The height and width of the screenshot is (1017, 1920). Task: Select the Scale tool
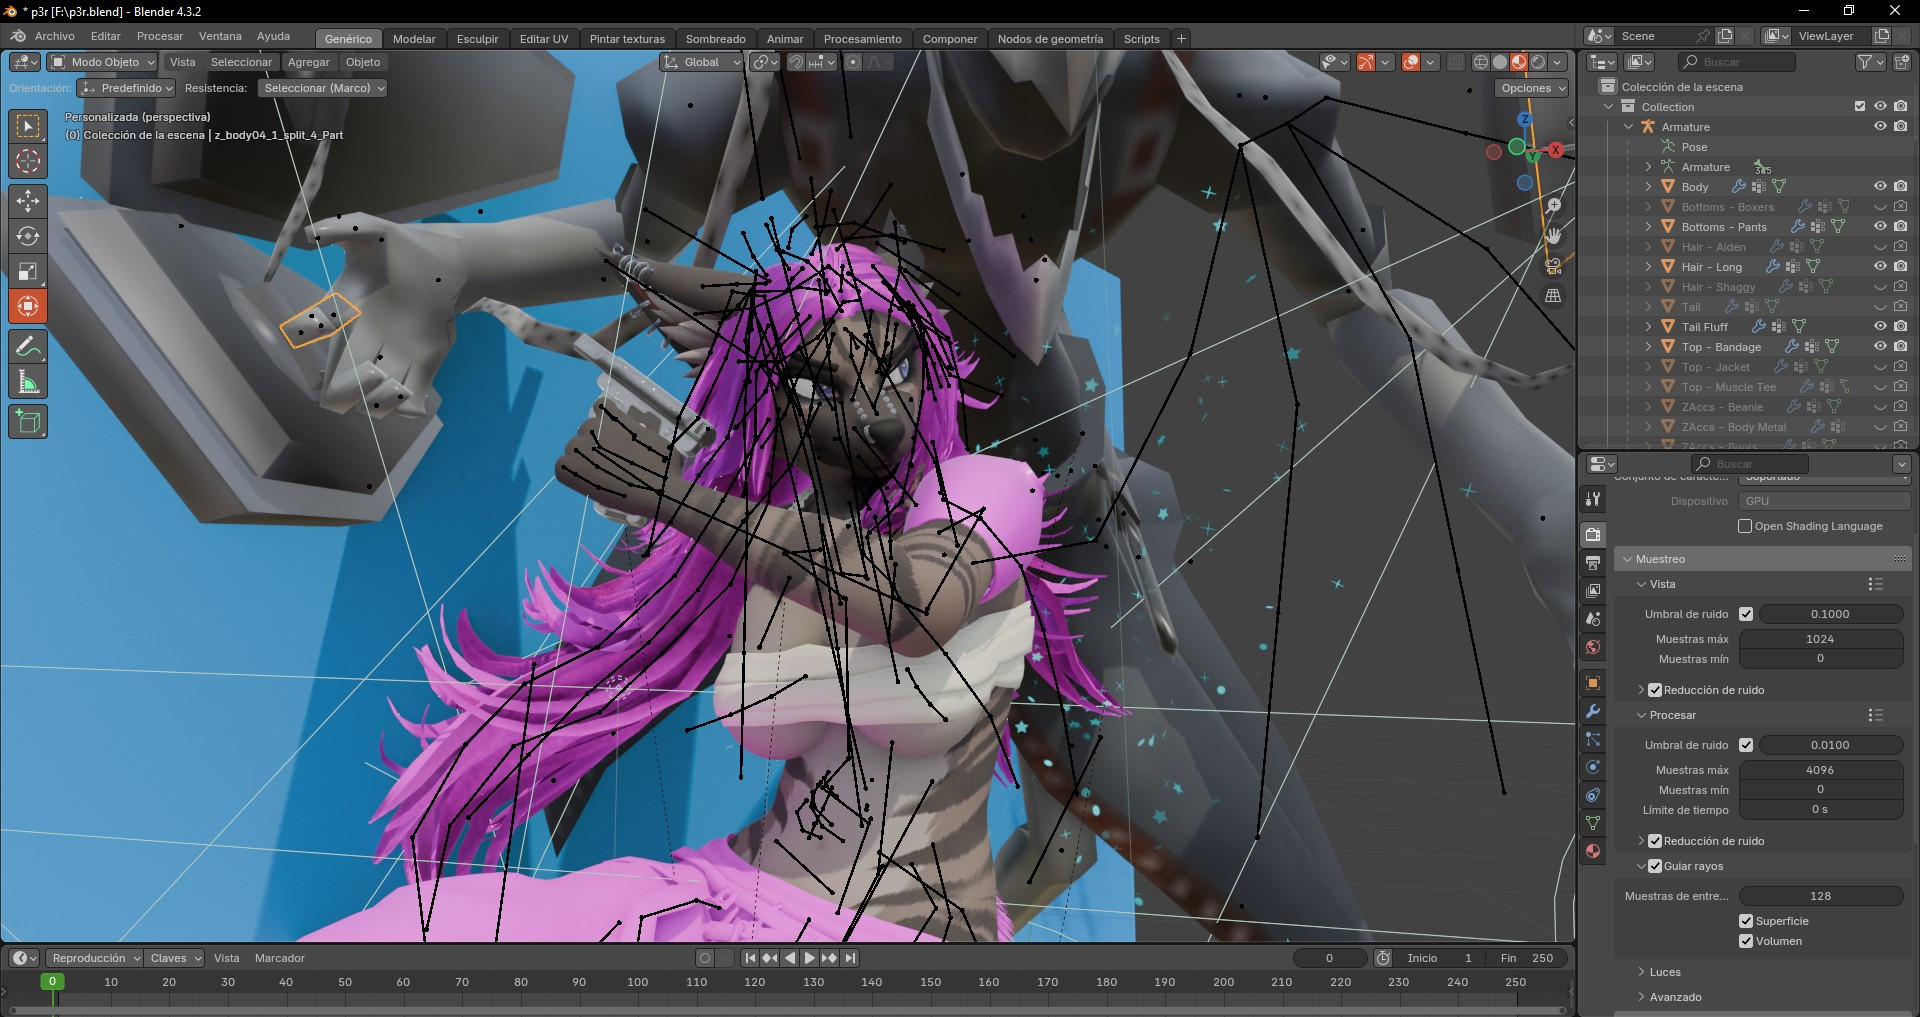tap(28, 271)
